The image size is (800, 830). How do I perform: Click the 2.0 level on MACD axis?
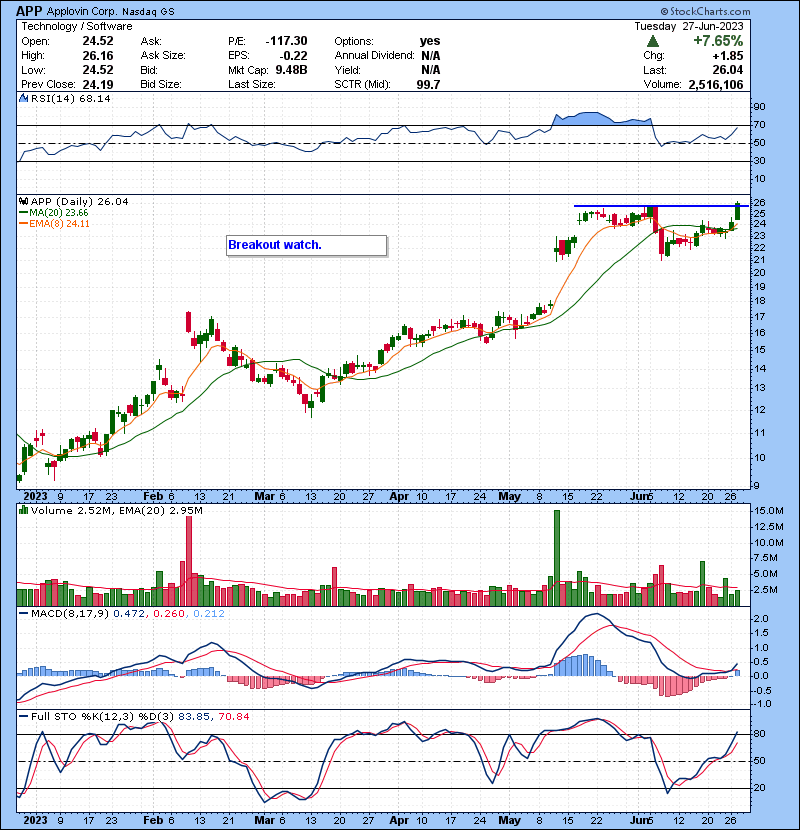[x=761, y=619]
